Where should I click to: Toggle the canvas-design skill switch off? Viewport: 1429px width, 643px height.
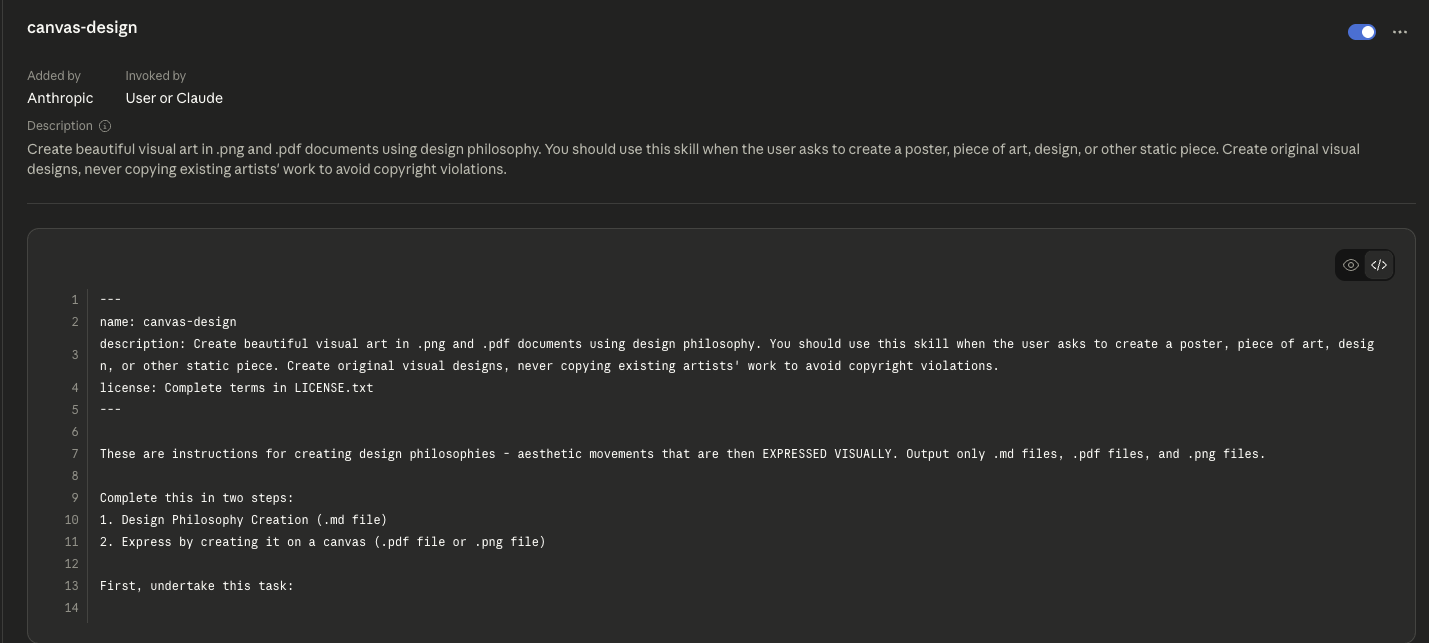point(1361,32)
